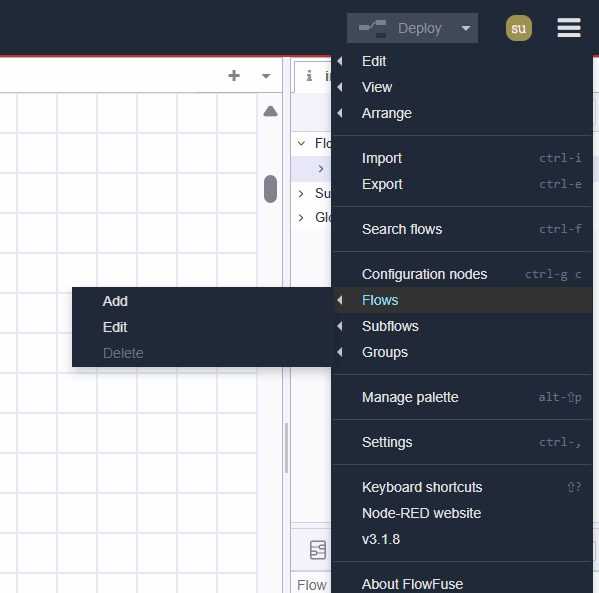
Task: Expand the Subflows tree section chevron
Action: pos(301,194)
